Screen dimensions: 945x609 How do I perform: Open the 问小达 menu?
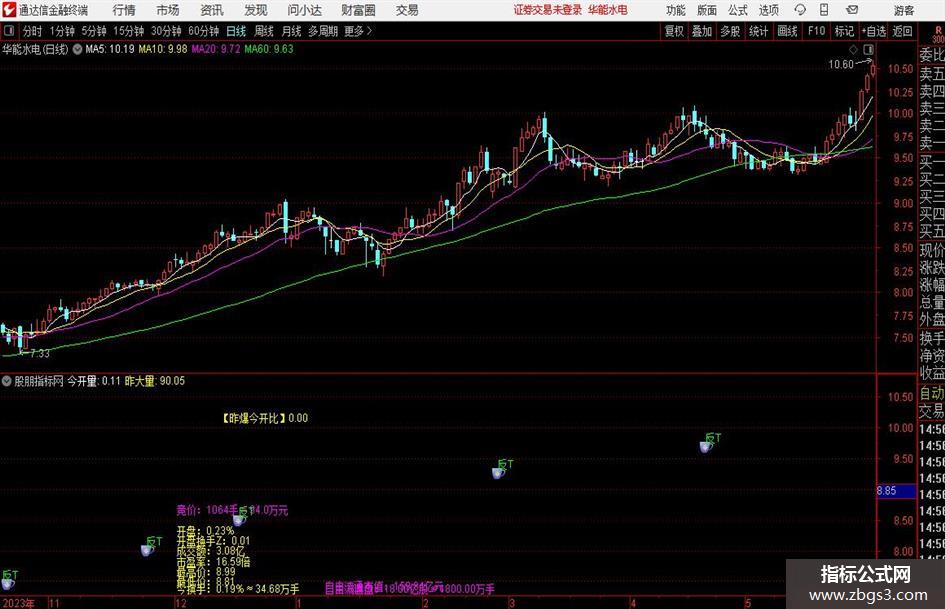click(x=304, y=10)
